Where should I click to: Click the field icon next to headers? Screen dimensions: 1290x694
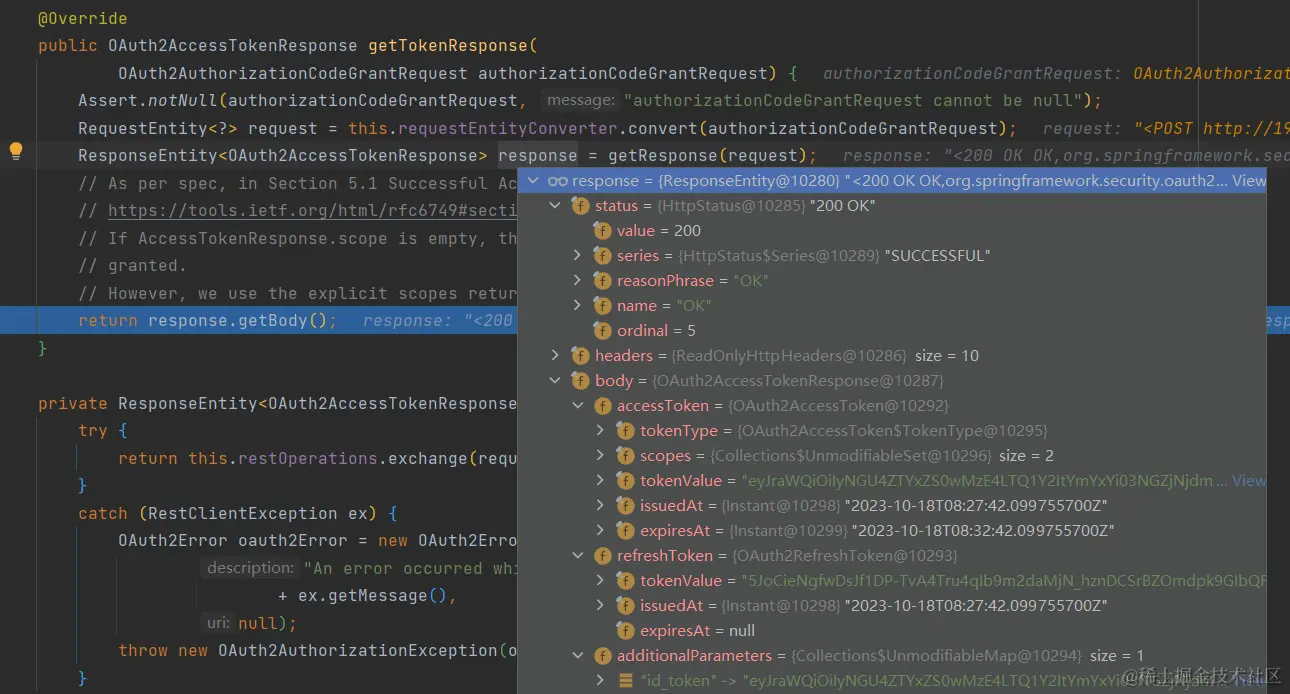580,356
